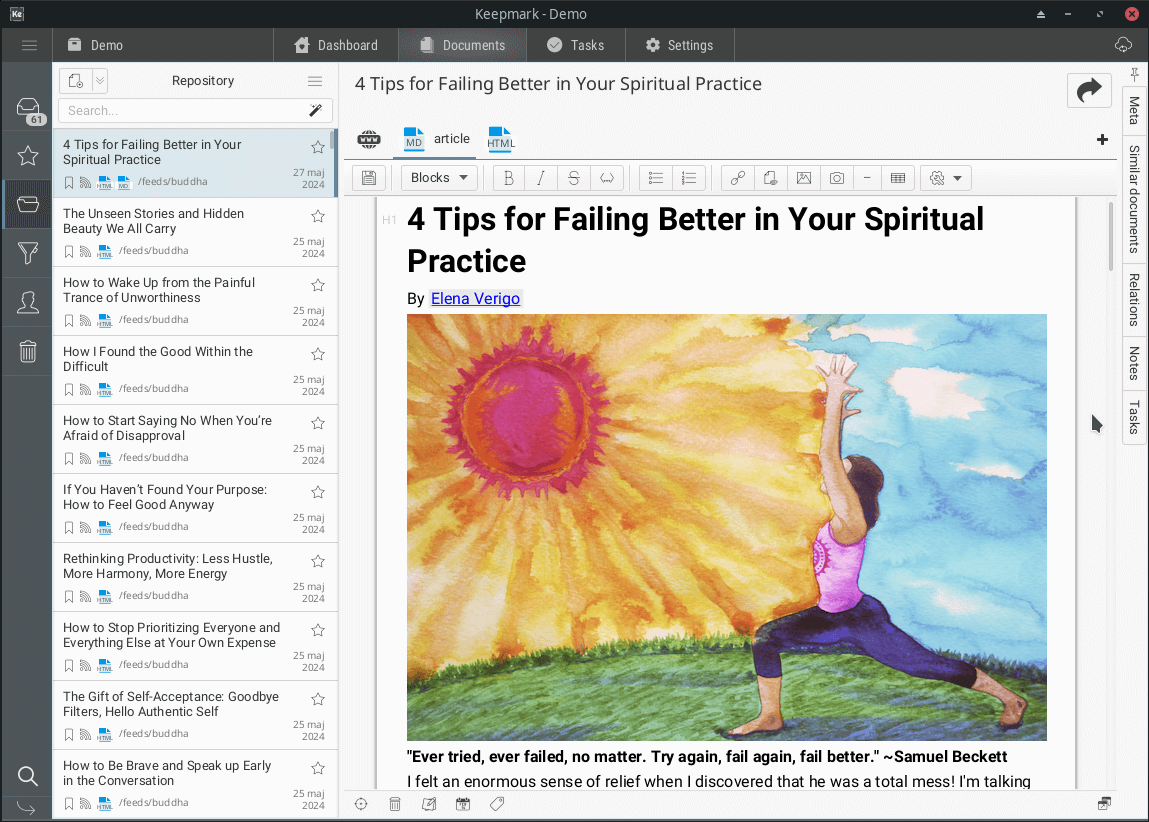Image resolution: width=1149 pixels, height=822 pixels.
Task: Click the share arrow button
Action: point(1088,90)
